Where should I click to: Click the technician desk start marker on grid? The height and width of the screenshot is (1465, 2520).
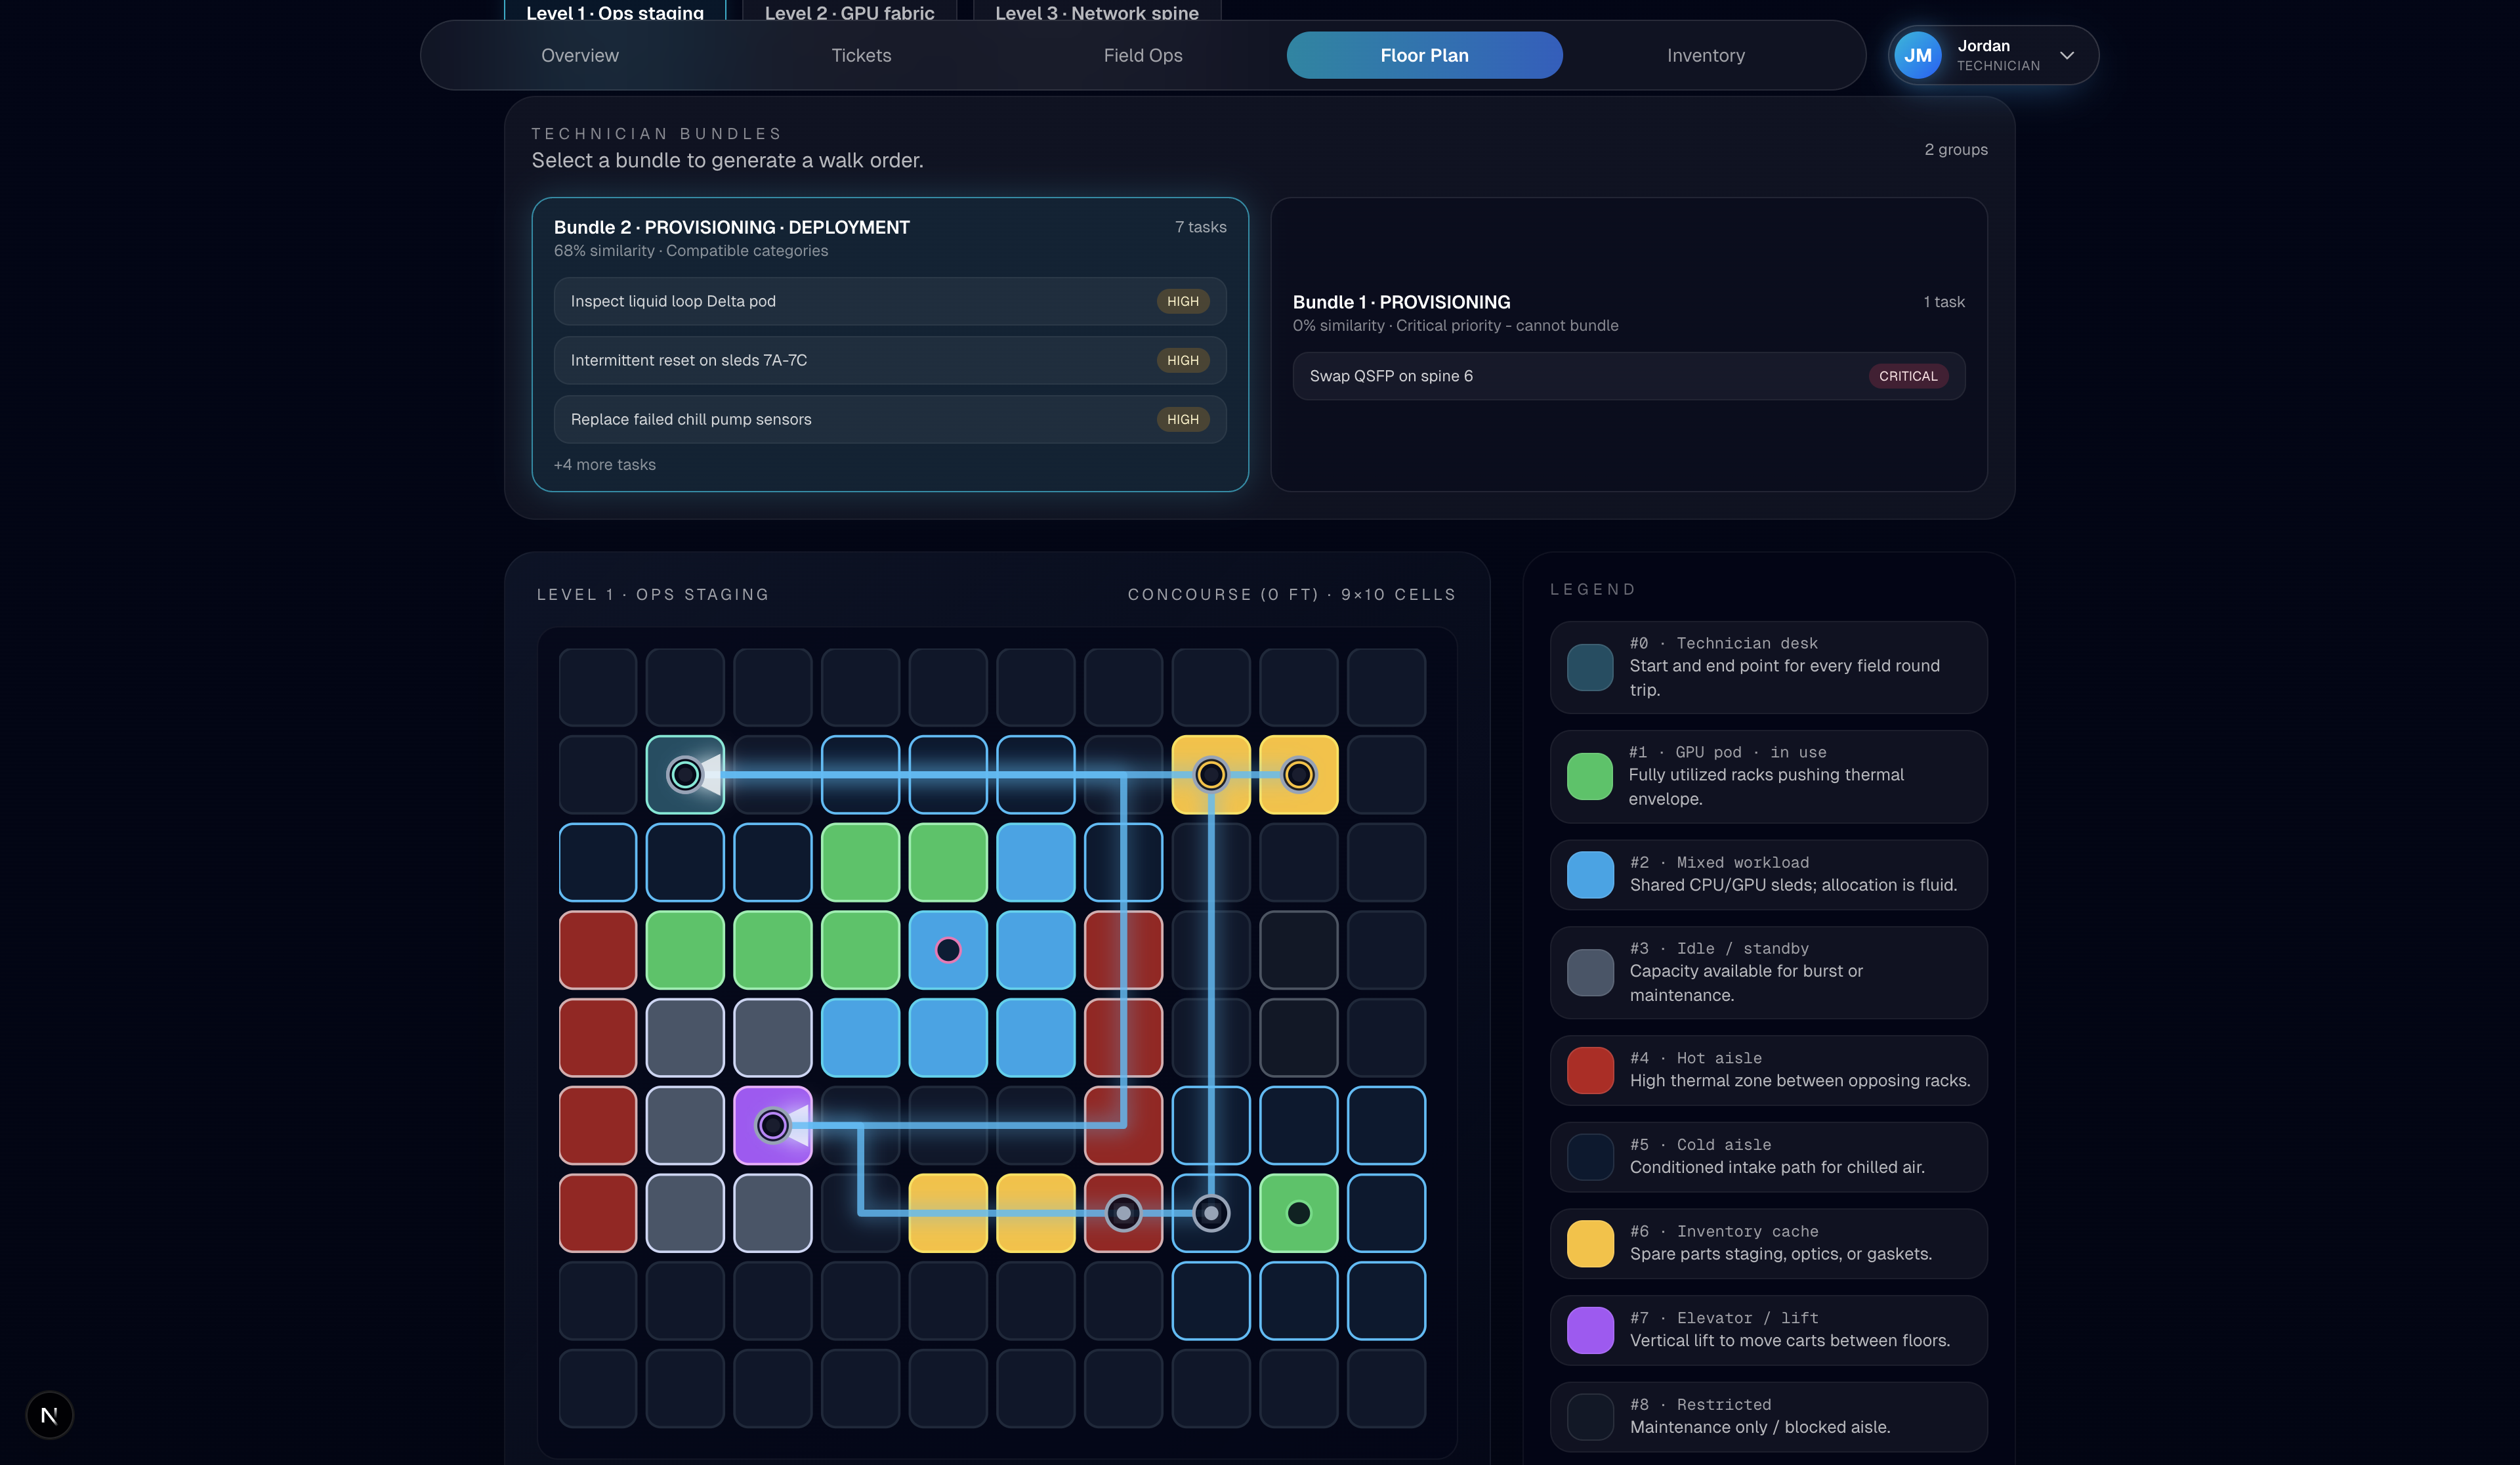coord(685,774)
